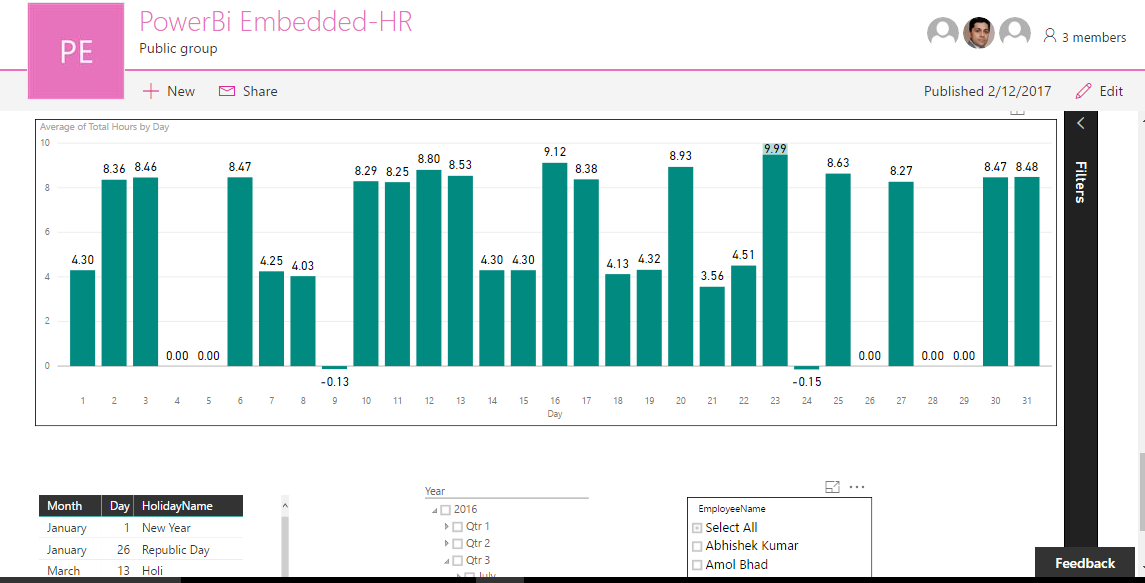Collapse the 2016 tree node
The height and width of the screenshot is (583, 1145).
434,511
